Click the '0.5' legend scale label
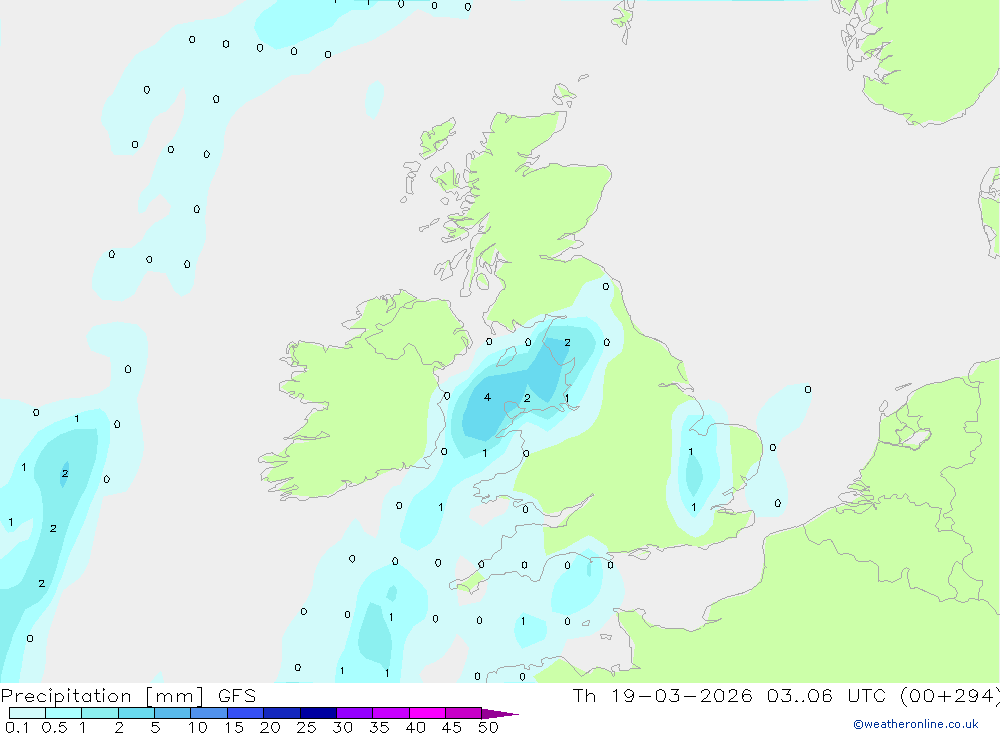Image resolution: width=1000 pixels, height=733 pixels. [54, 727]
